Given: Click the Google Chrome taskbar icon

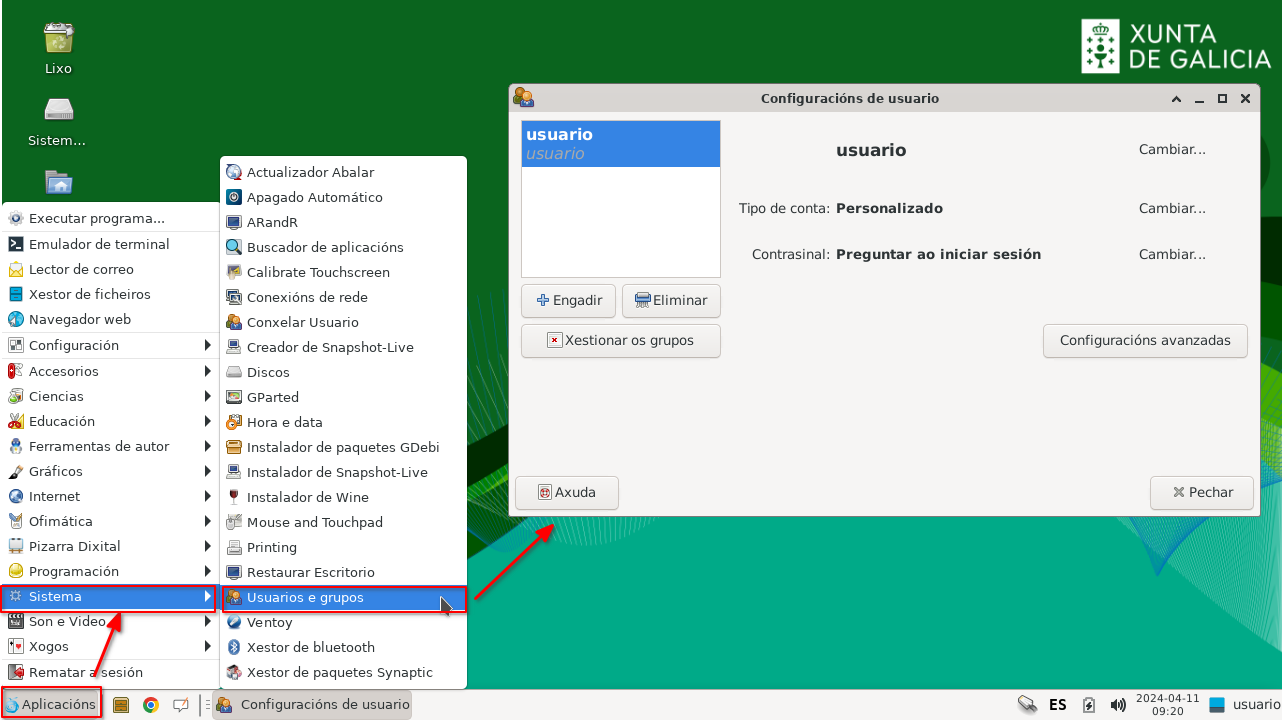Looking at the screenshot, I should (151, 705).
